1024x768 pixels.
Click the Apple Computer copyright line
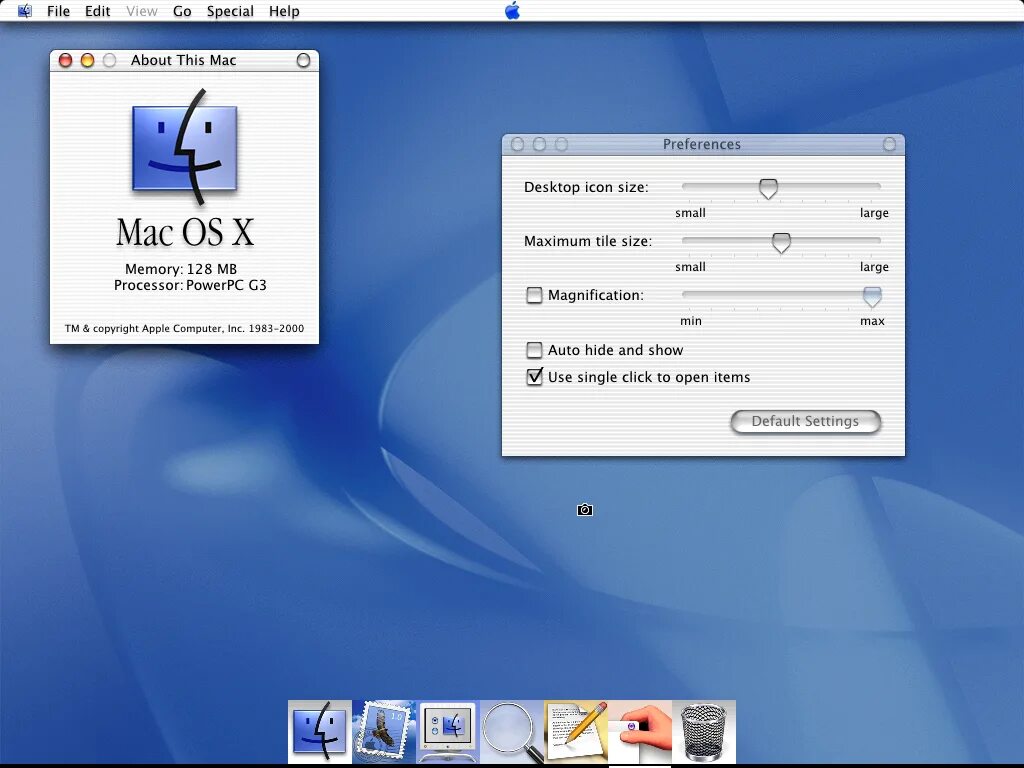click(184, 328)
